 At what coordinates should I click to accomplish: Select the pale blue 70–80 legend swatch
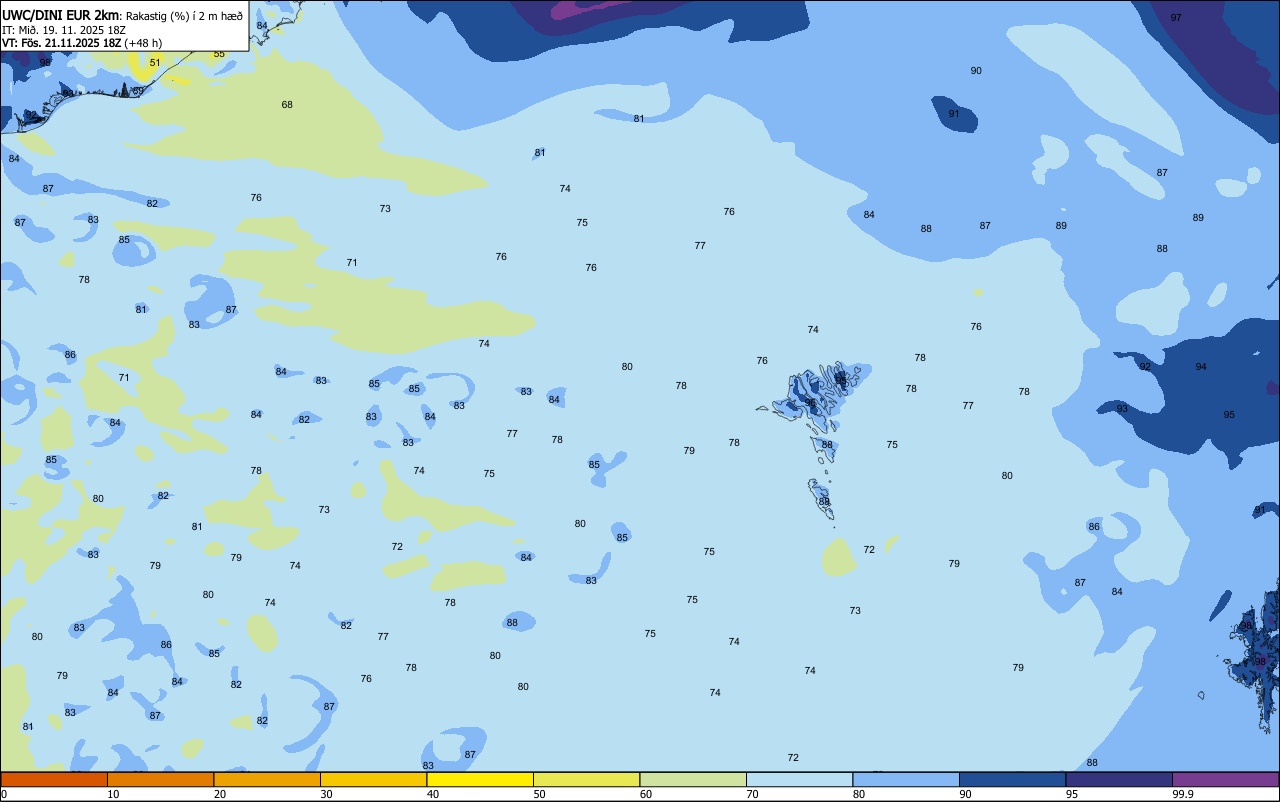(x=800, y=779)
